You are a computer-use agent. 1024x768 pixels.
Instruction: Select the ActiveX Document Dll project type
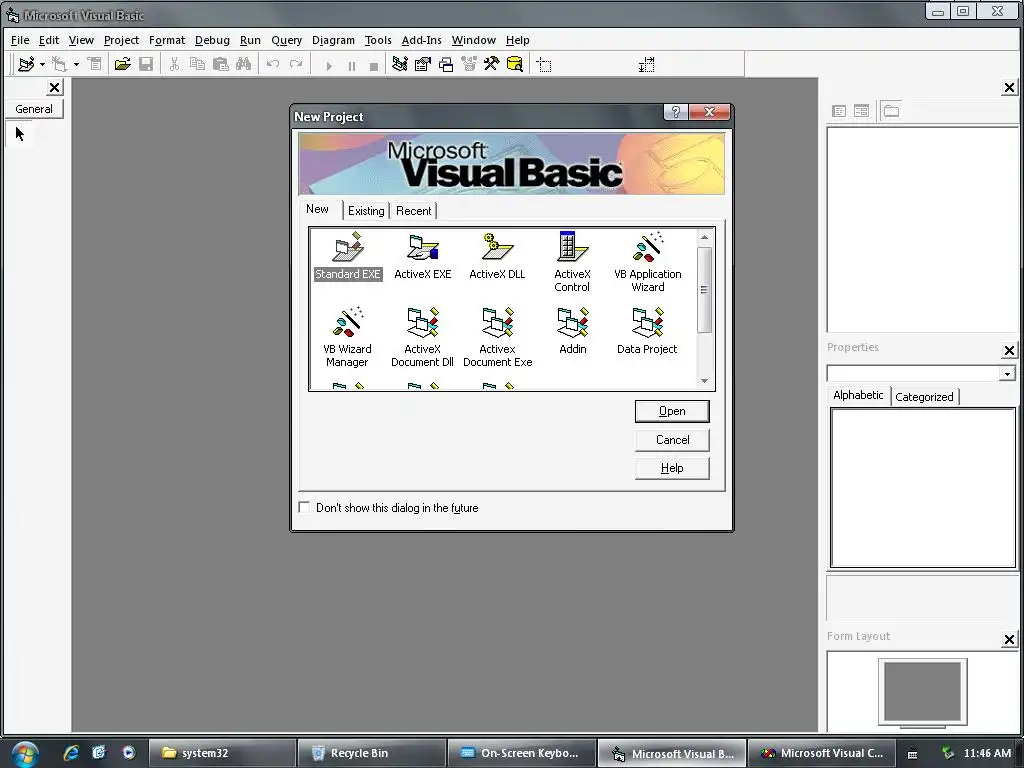pos(423,337)
